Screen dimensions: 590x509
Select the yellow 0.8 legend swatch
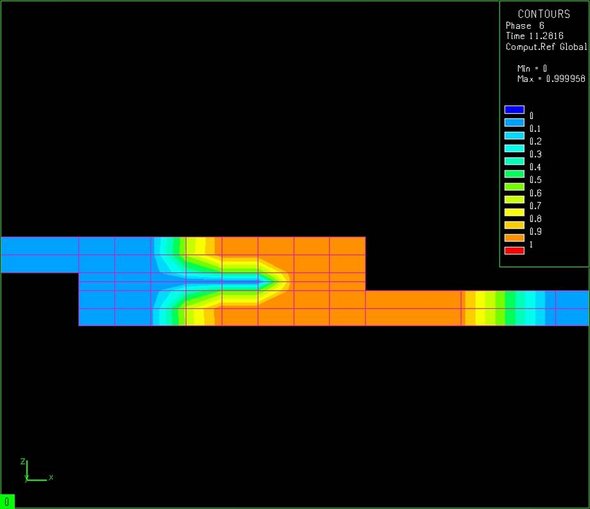(x=514, y=212)
